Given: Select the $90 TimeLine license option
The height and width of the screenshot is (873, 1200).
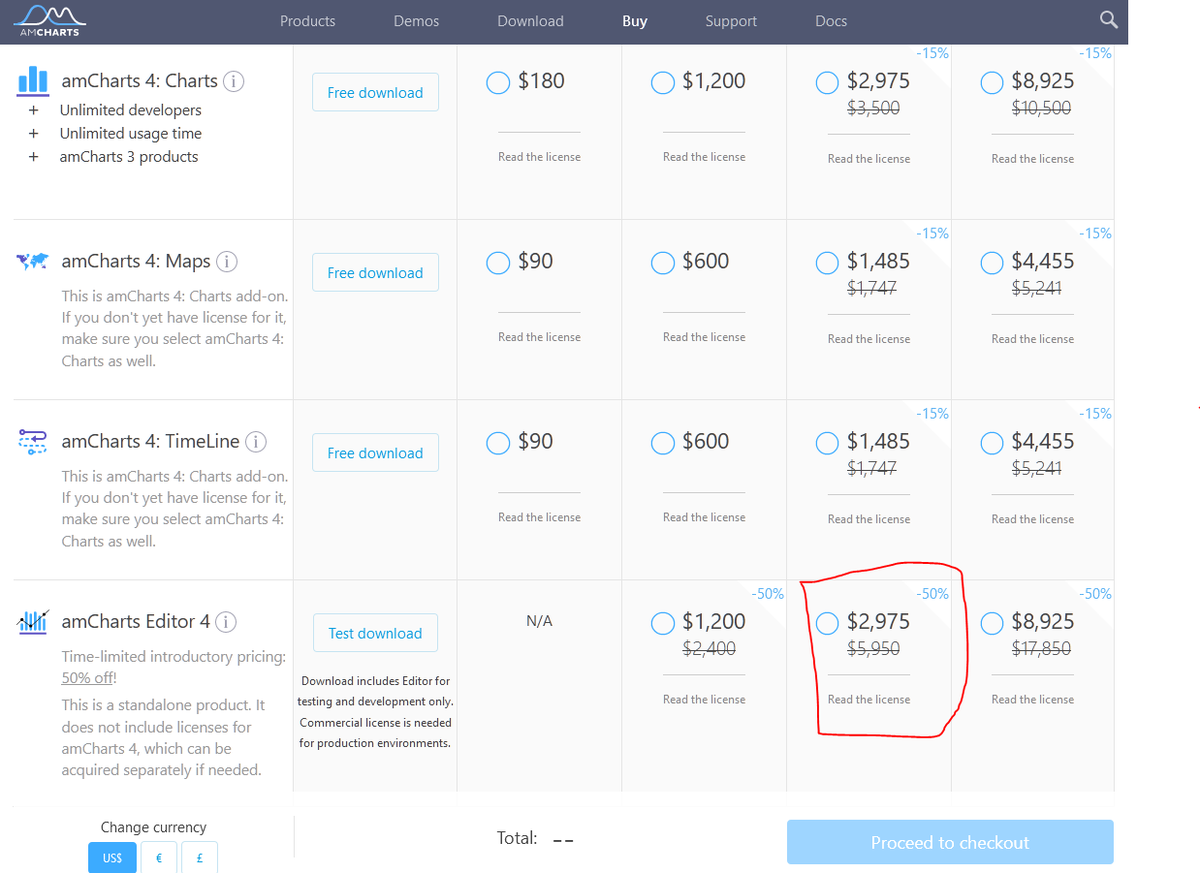Looking at the screenshot, I should pos(498,442).
